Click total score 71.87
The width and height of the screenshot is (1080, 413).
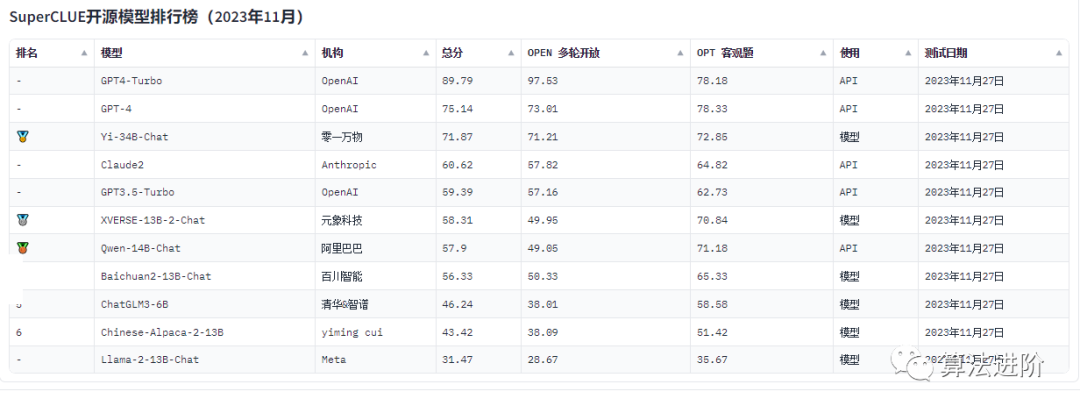(457, 137)
